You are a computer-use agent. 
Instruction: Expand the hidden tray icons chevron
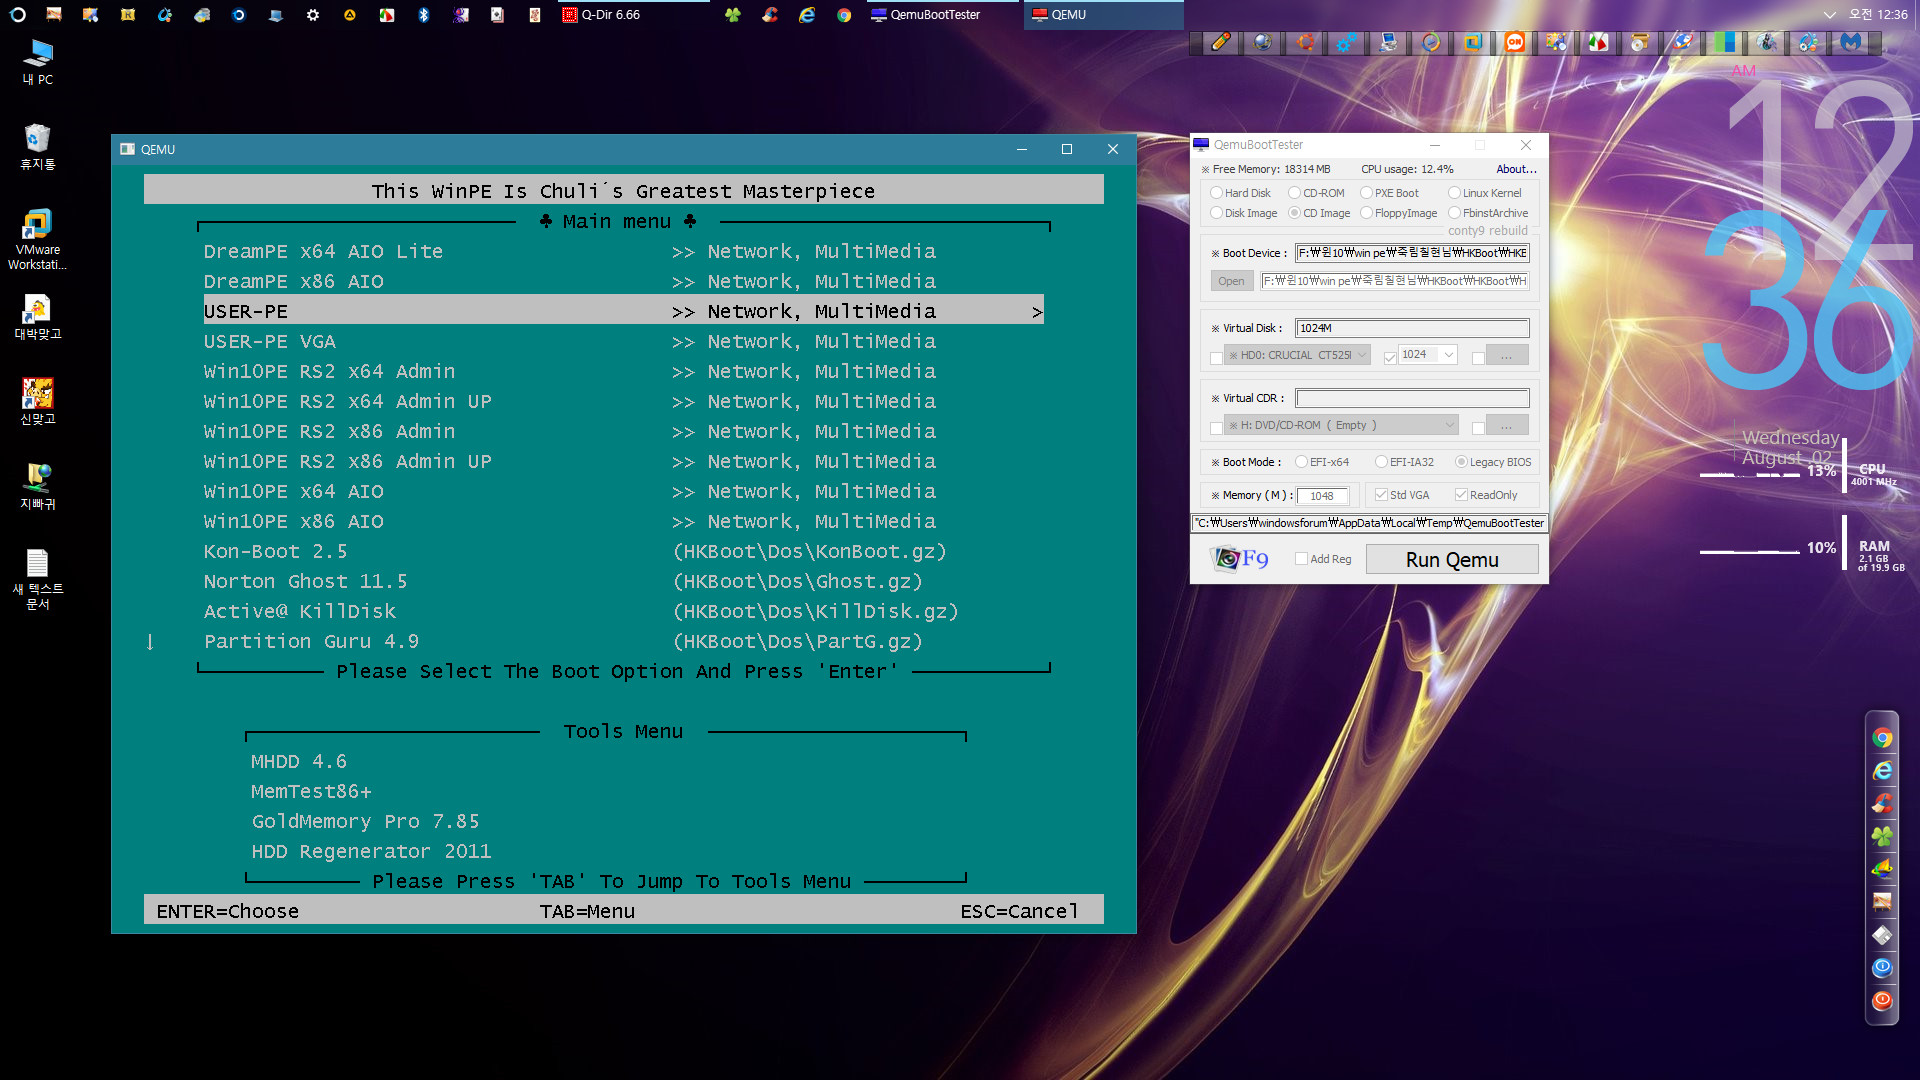(x=1829, y=15)
